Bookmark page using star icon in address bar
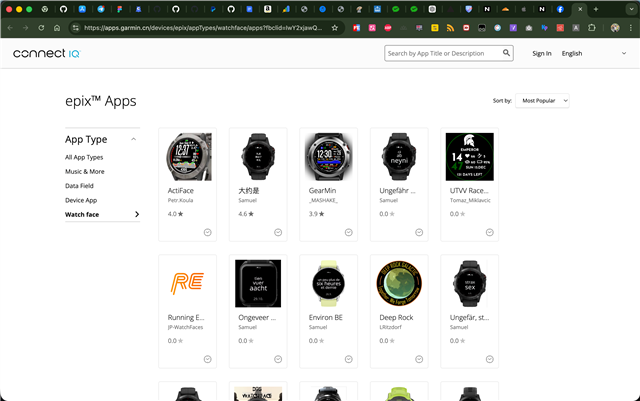The image size is (640, 401). click(334, 28)
